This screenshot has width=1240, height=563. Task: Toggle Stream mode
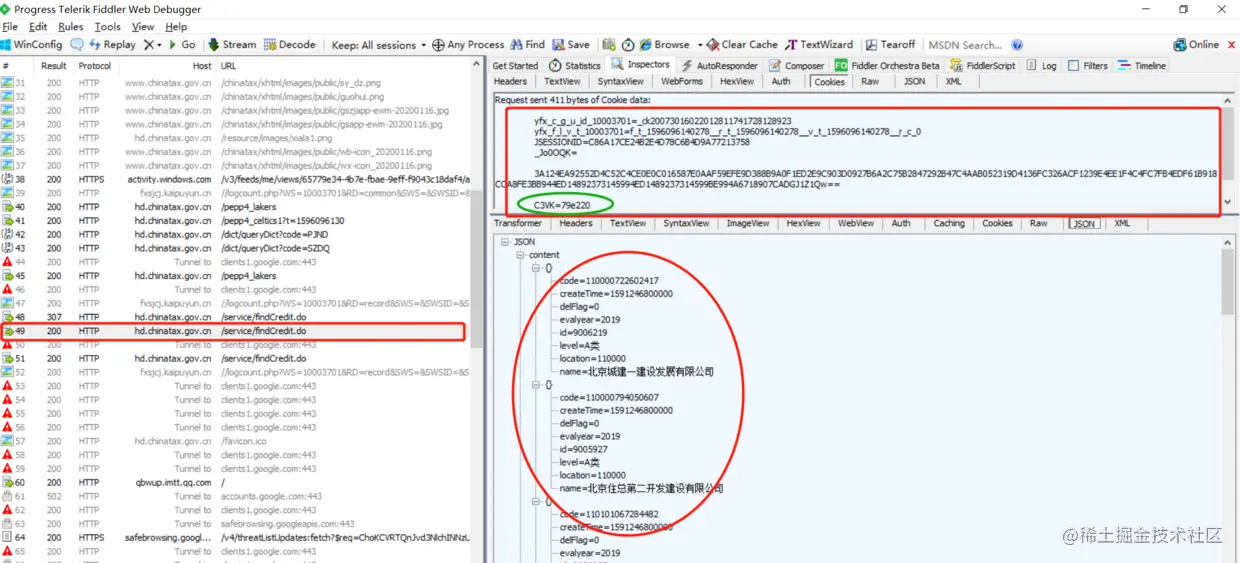pyautogui.click(x=231, y=45)
